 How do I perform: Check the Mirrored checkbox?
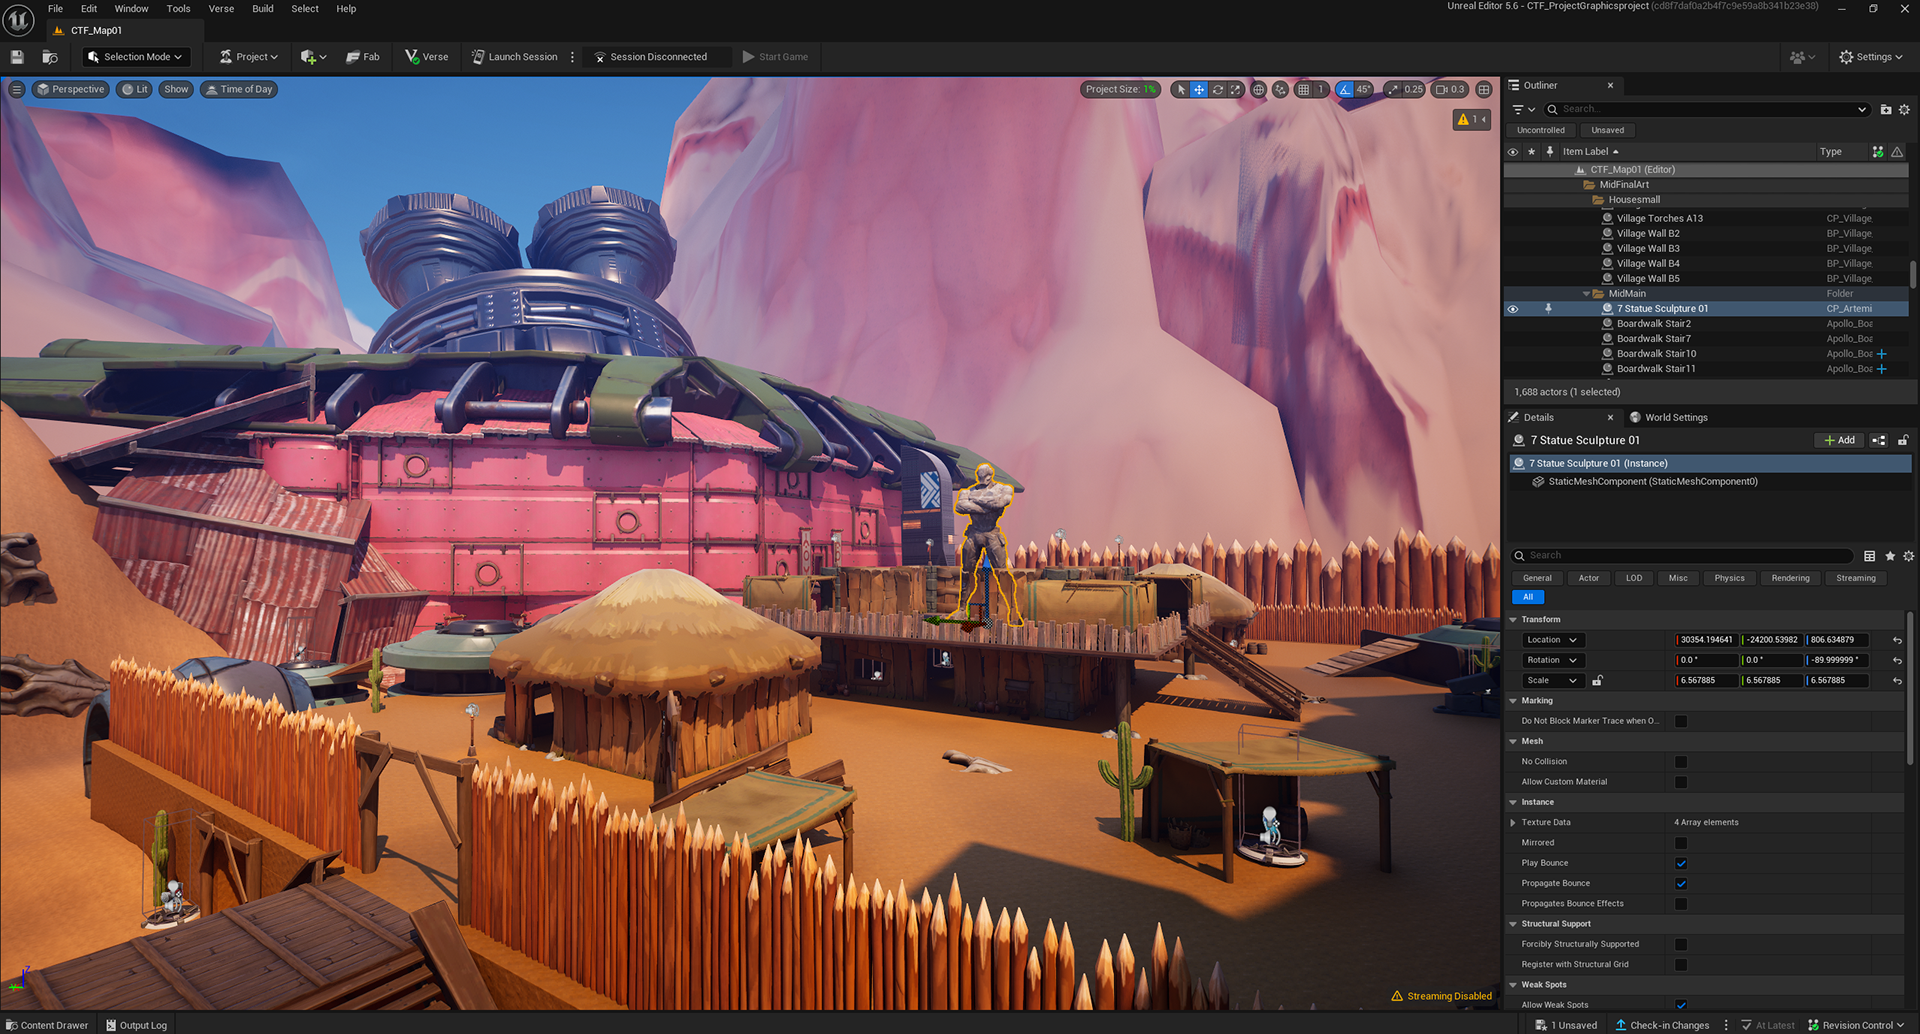(x=1681, y=843)
